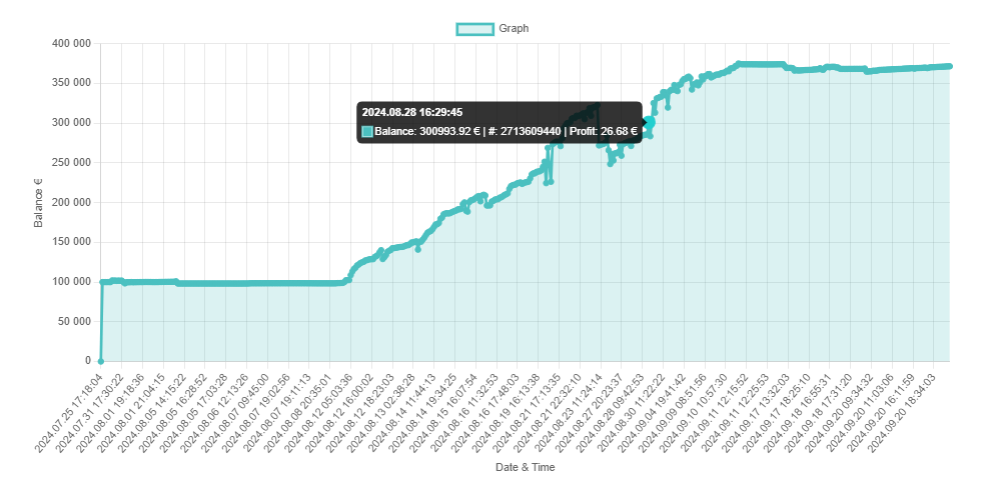985x493 pixels.
Task: Click the Balance € axis title
Action: point(39,203)
